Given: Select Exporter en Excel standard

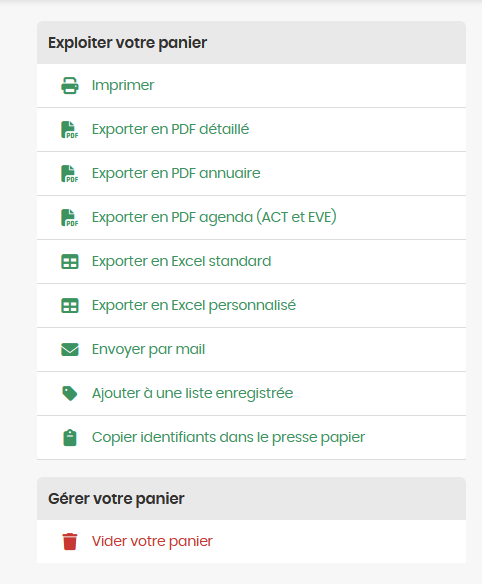Looking at the screenshot, I should click(181, 261).
